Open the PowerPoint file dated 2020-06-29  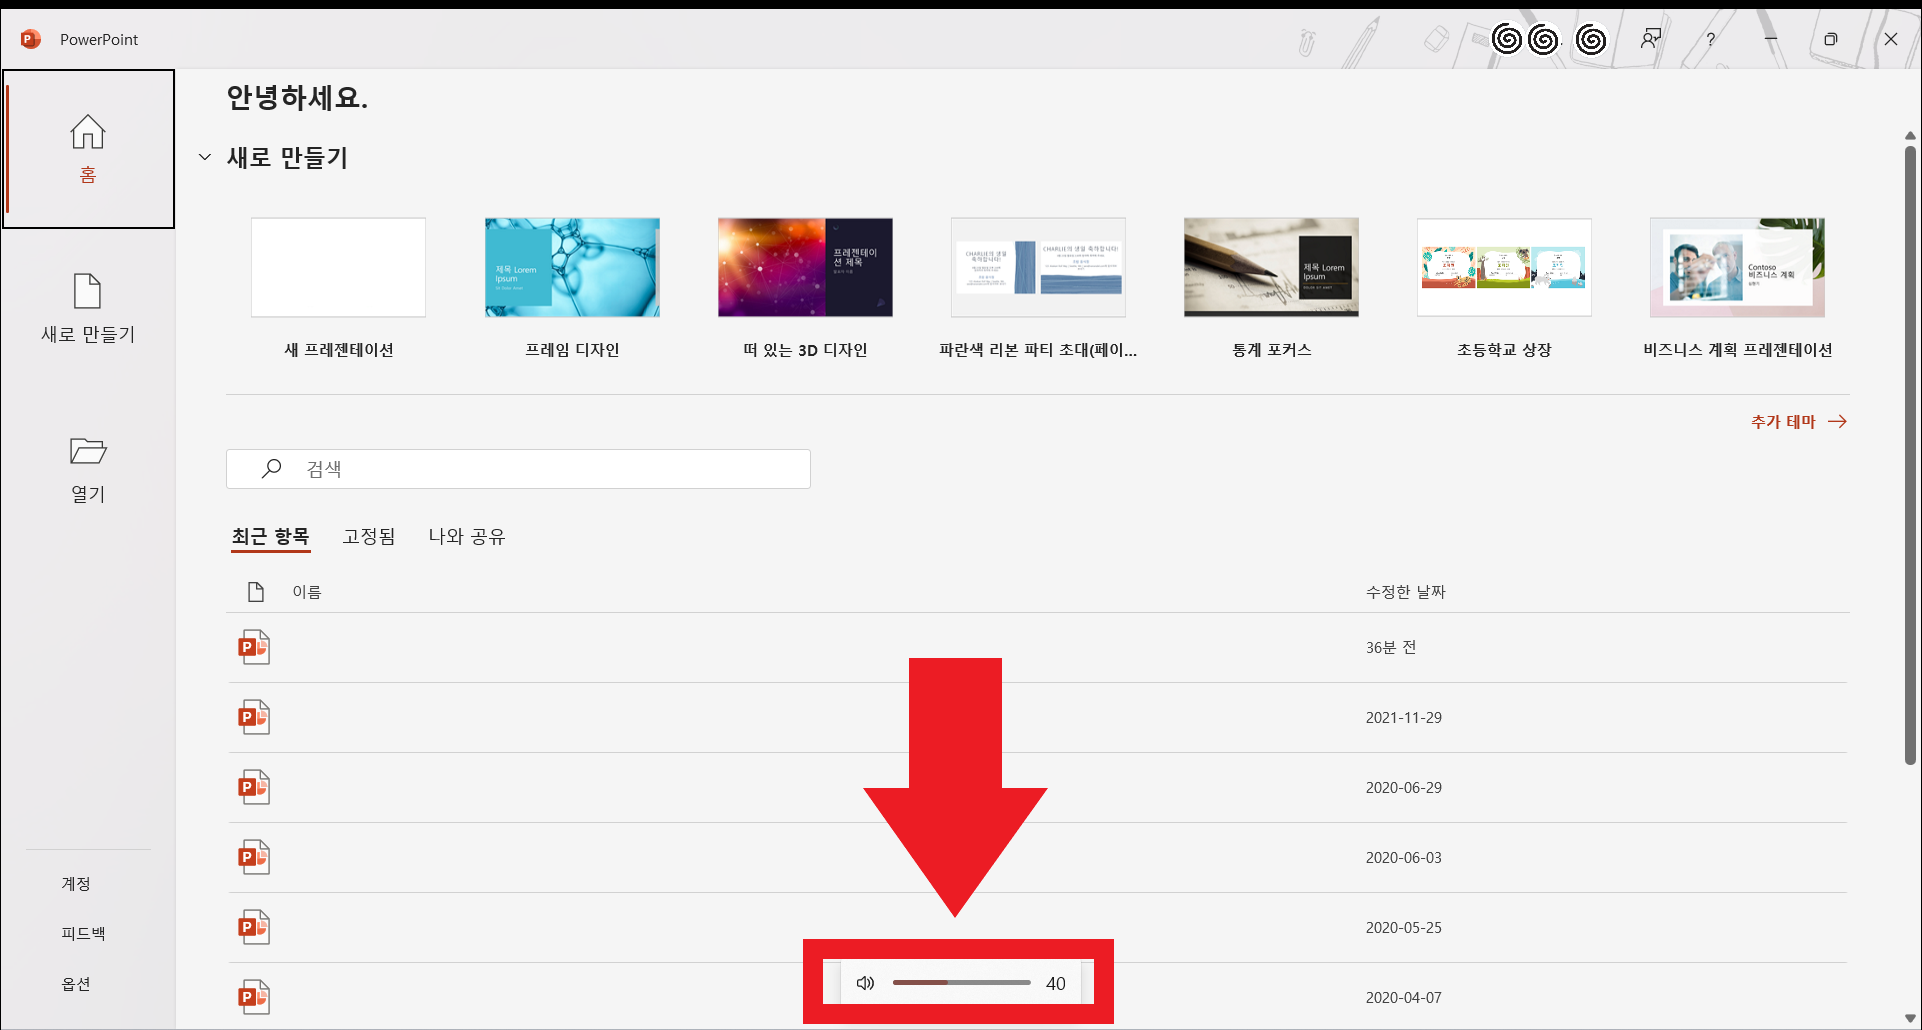tap(1037, 787)
